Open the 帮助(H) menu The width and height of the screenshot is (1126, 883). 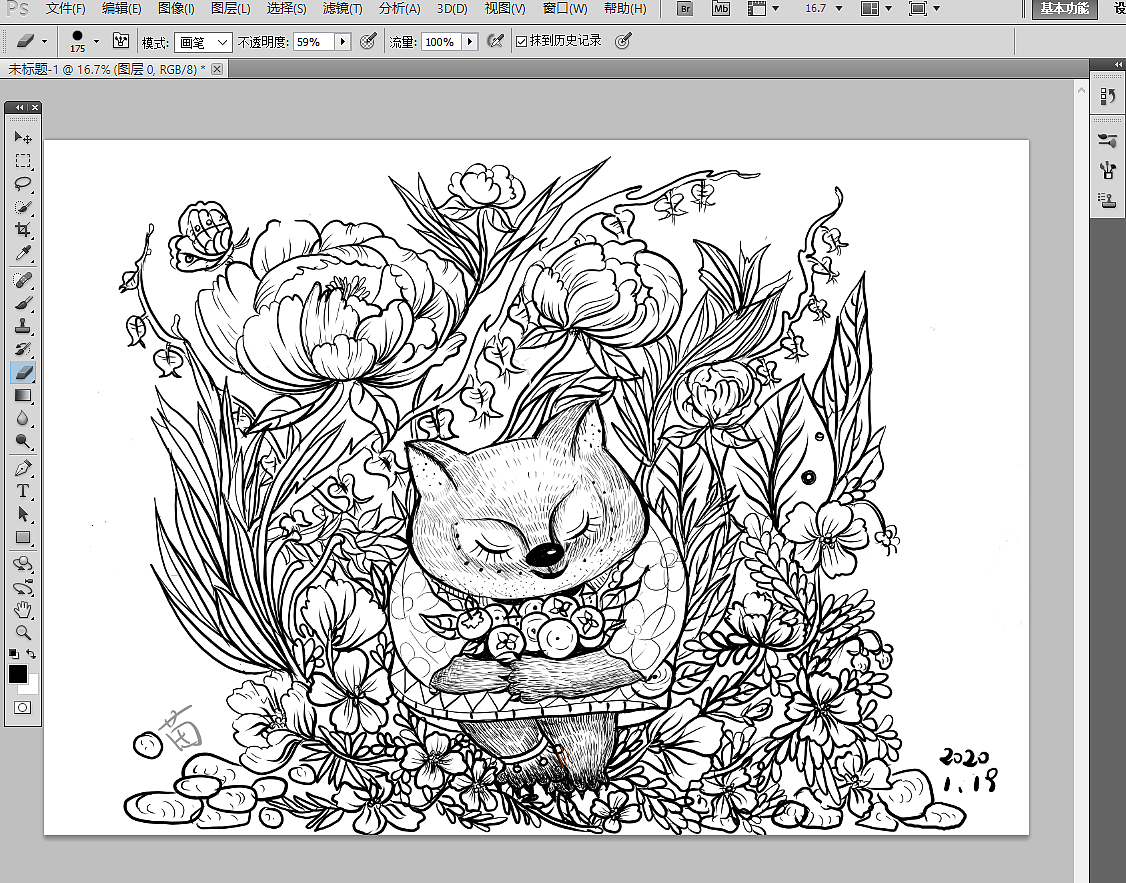625,9
